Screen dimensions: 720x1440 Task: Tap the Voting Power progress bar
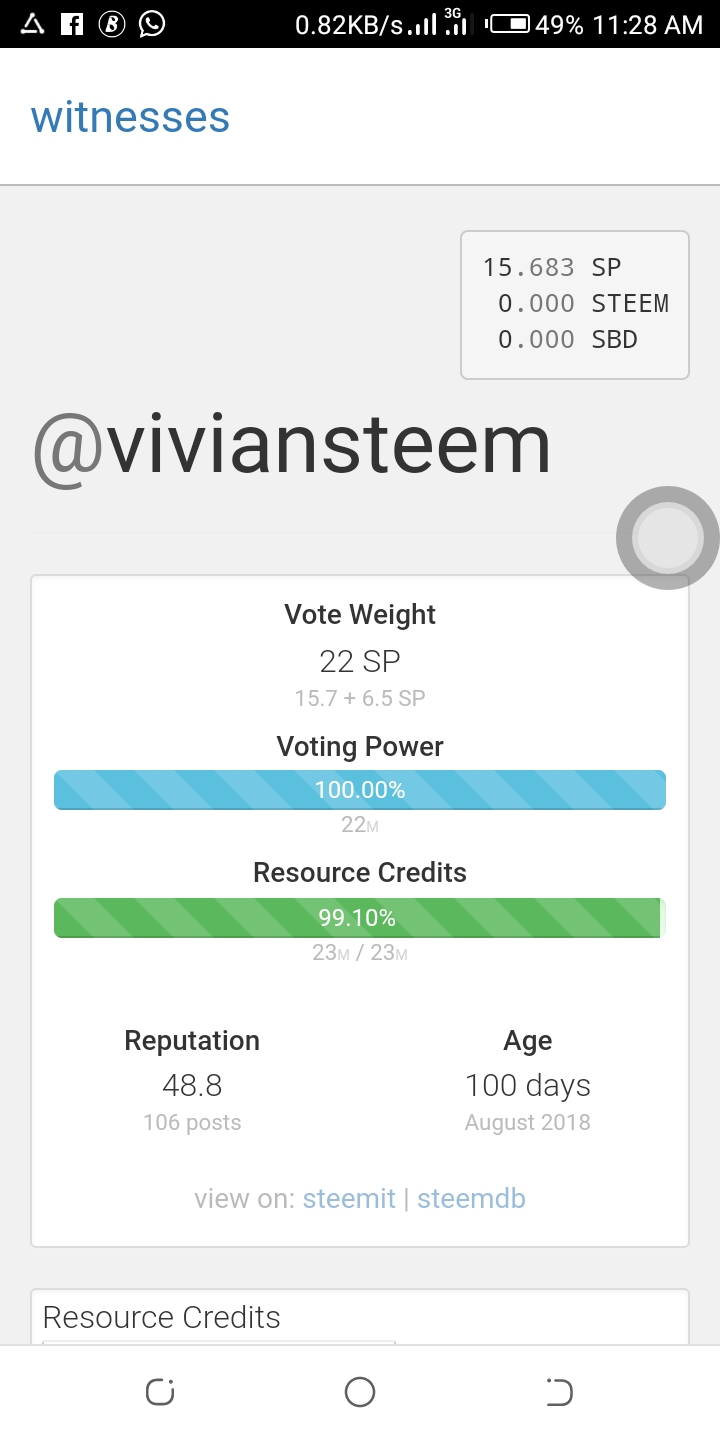pos(360,790)
